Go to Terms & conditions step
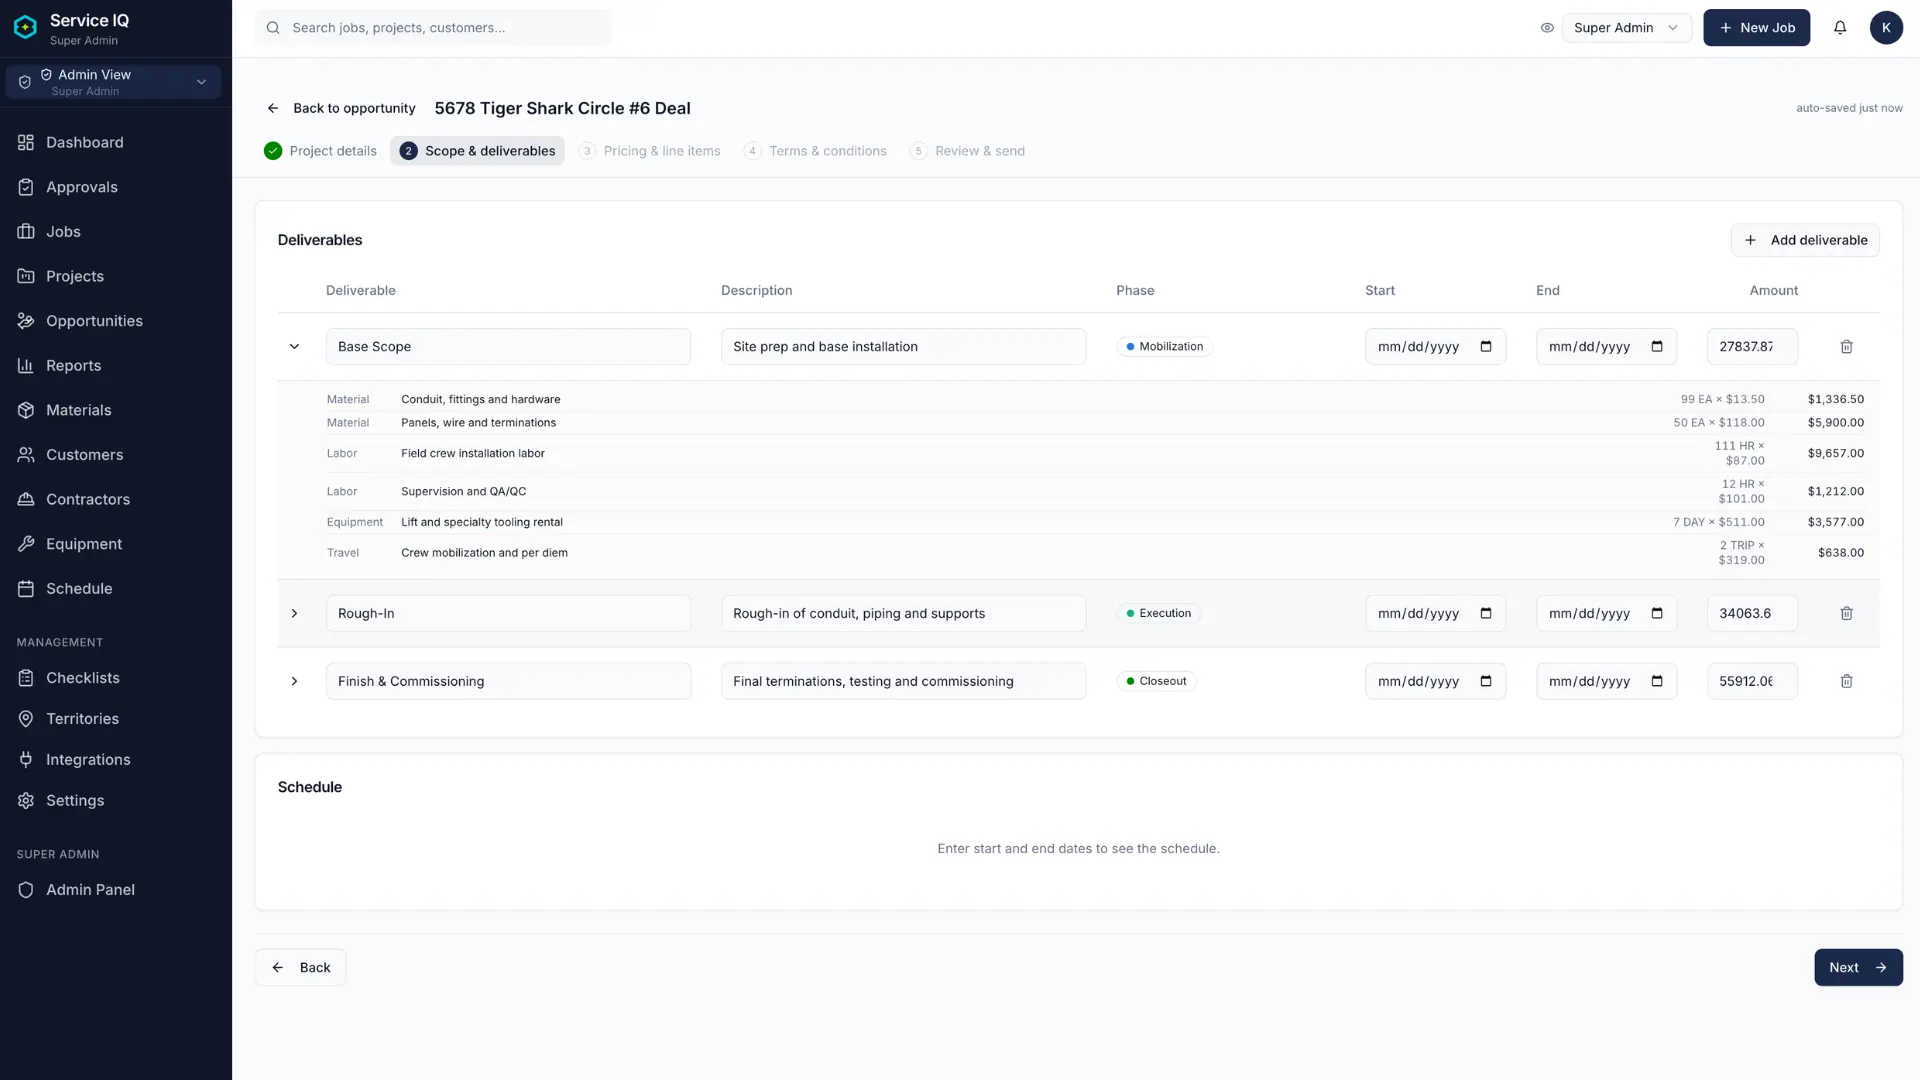 point(815,151)
